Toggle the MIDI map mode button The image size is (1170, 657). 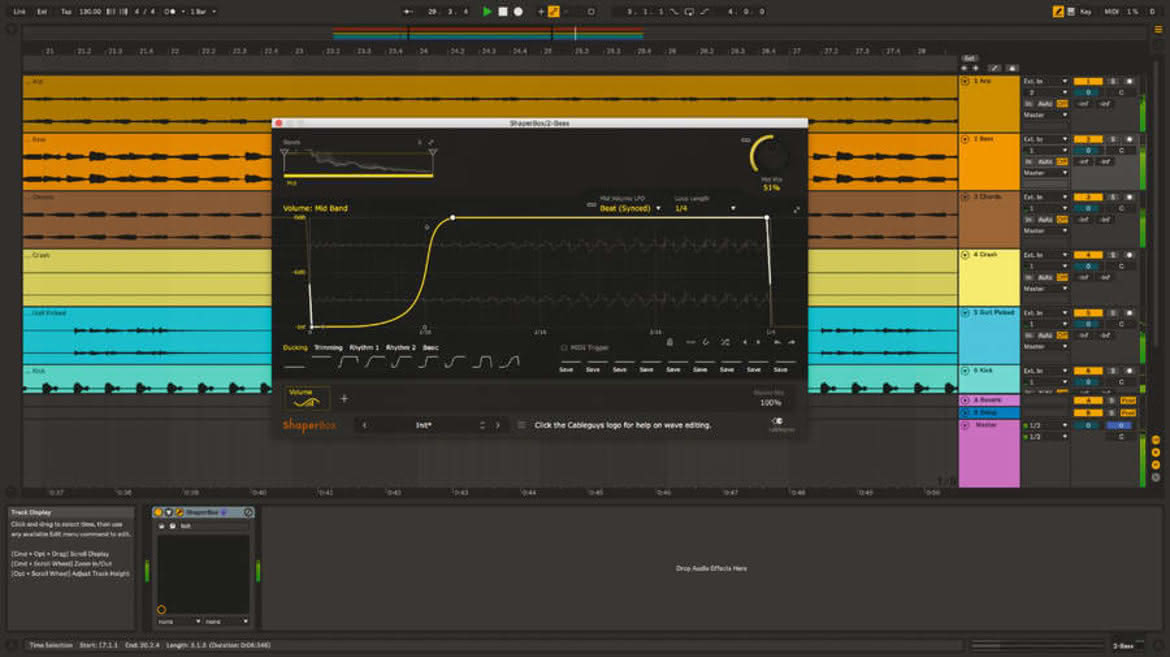click(1111, 11)
